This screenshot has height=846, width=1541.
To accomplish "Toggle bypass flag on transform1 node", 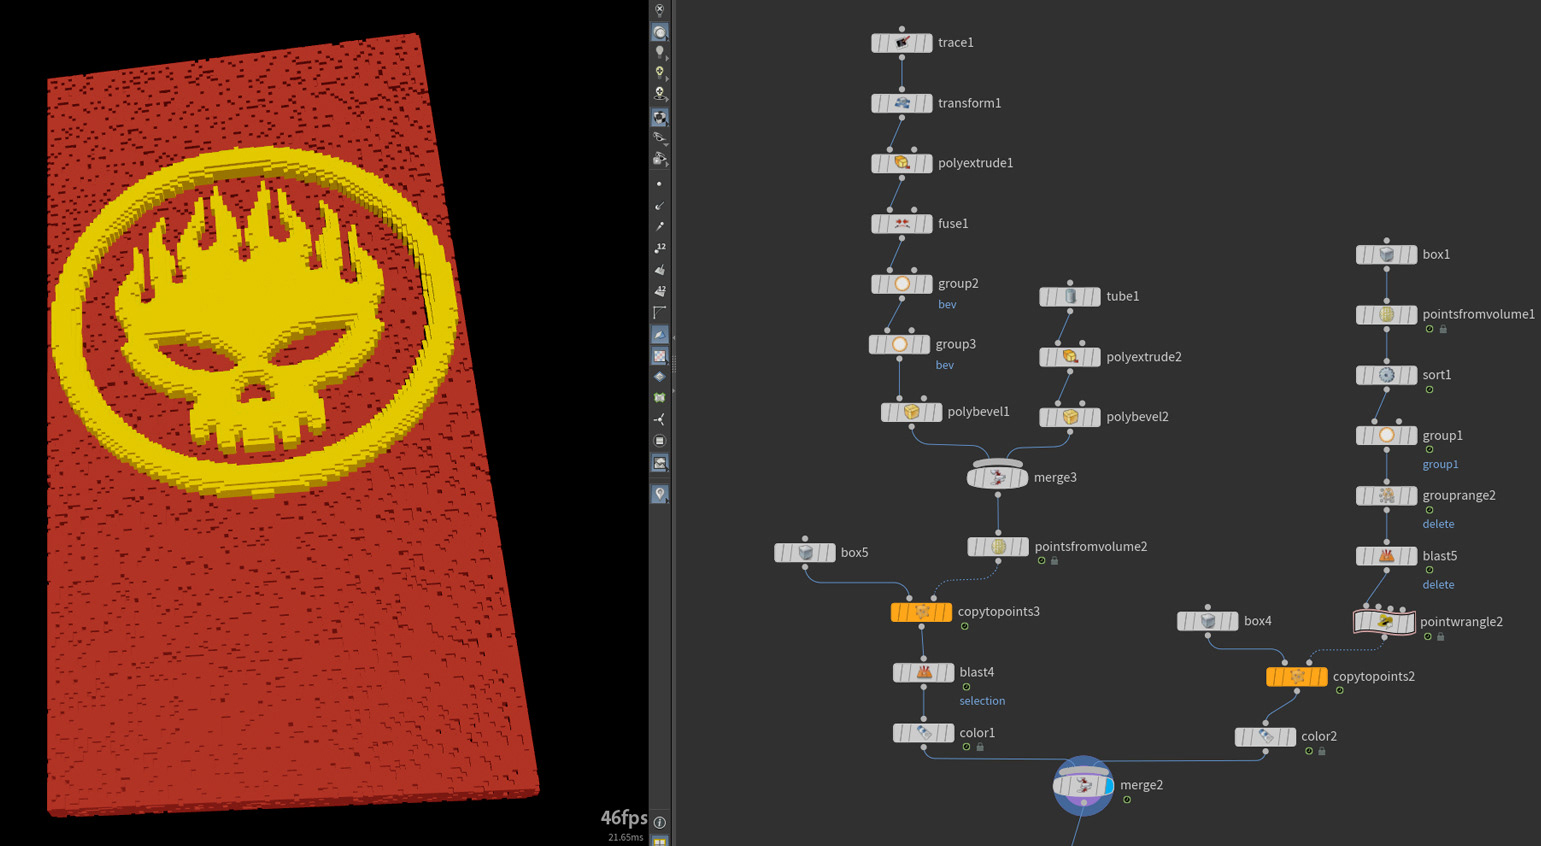I will [x=877, y=104].
